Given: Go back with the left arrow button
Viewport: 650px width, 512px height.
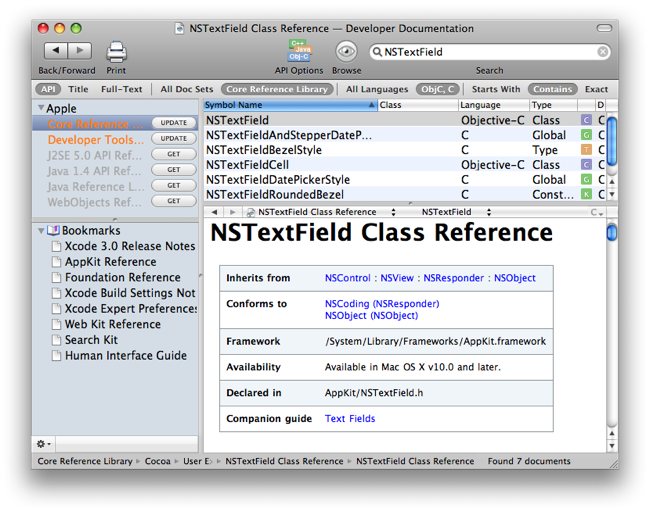Looking at the screenshot, I should (55, 51).
